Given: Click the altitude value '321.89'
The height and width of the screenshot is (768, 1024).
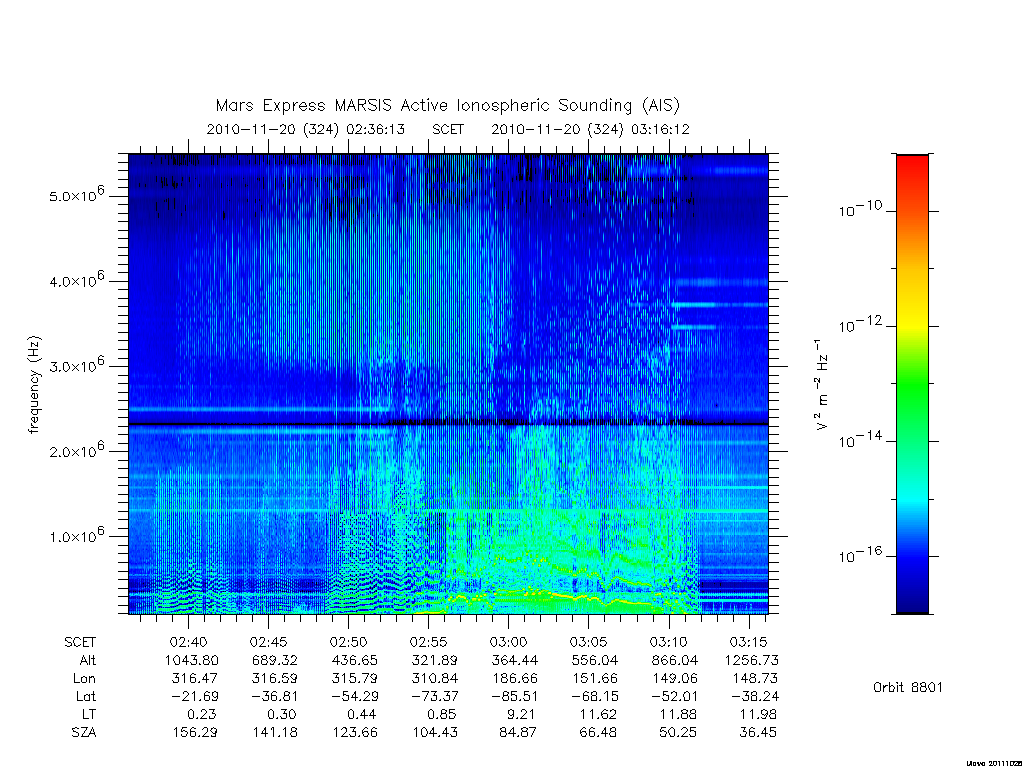Looking at the screenshot, I should [x=434, y=660].
